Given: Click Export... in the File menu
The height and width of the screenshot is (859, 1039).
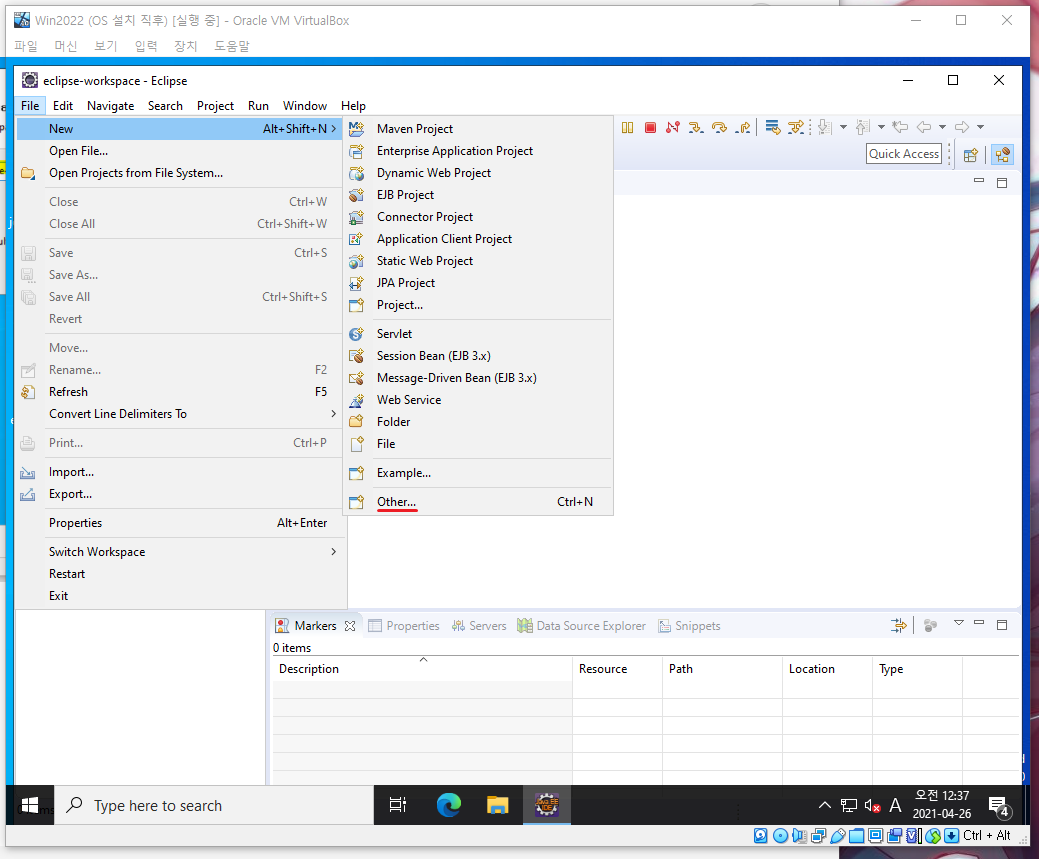Looking at the screenshot, I should 180,494.
